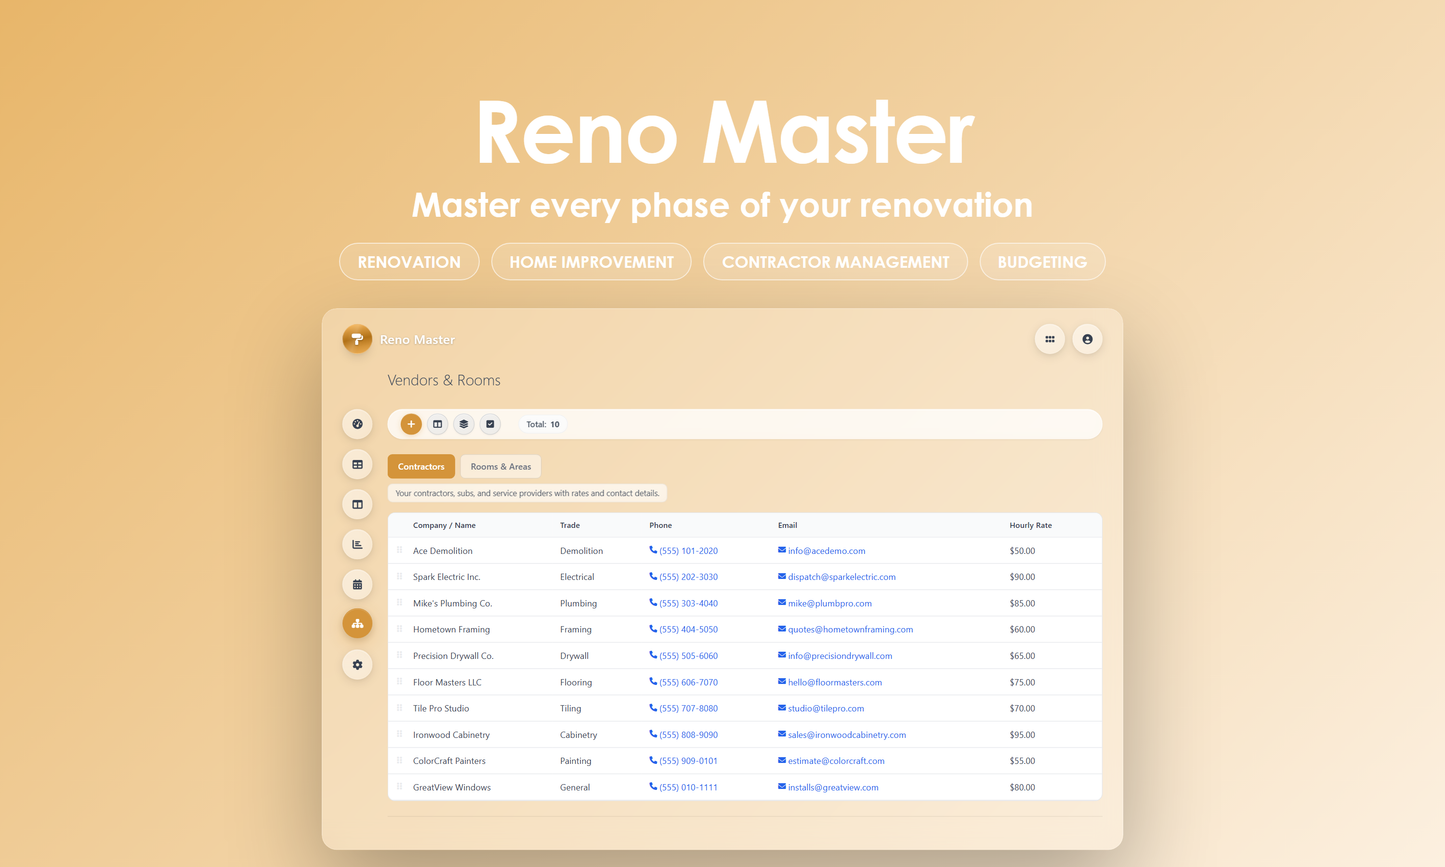The width and height of the screenshot is (1445, 867).
Task: Click the toolbar layers group icon
Action: 464,424
